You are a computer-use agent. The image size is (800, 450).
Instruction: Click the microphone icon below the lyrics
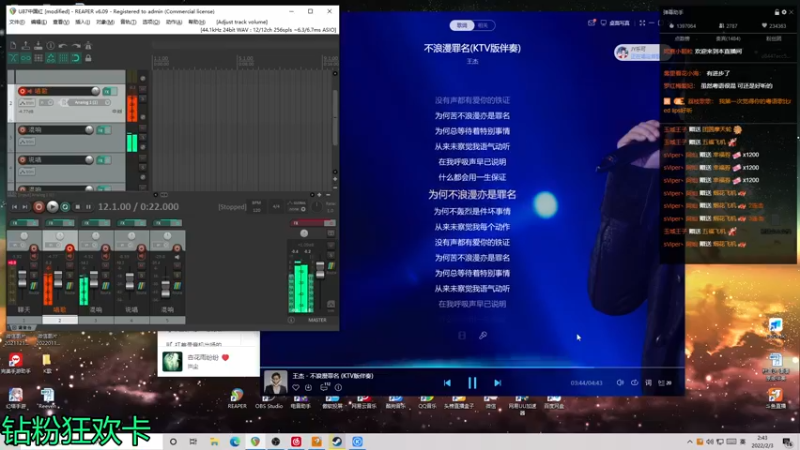[x=483, y=335]
